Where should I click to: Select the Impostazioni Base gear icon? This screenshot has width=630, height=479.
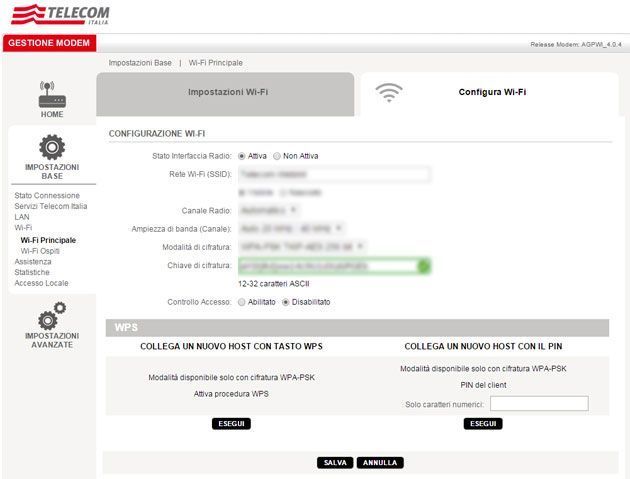coord(52,147)
